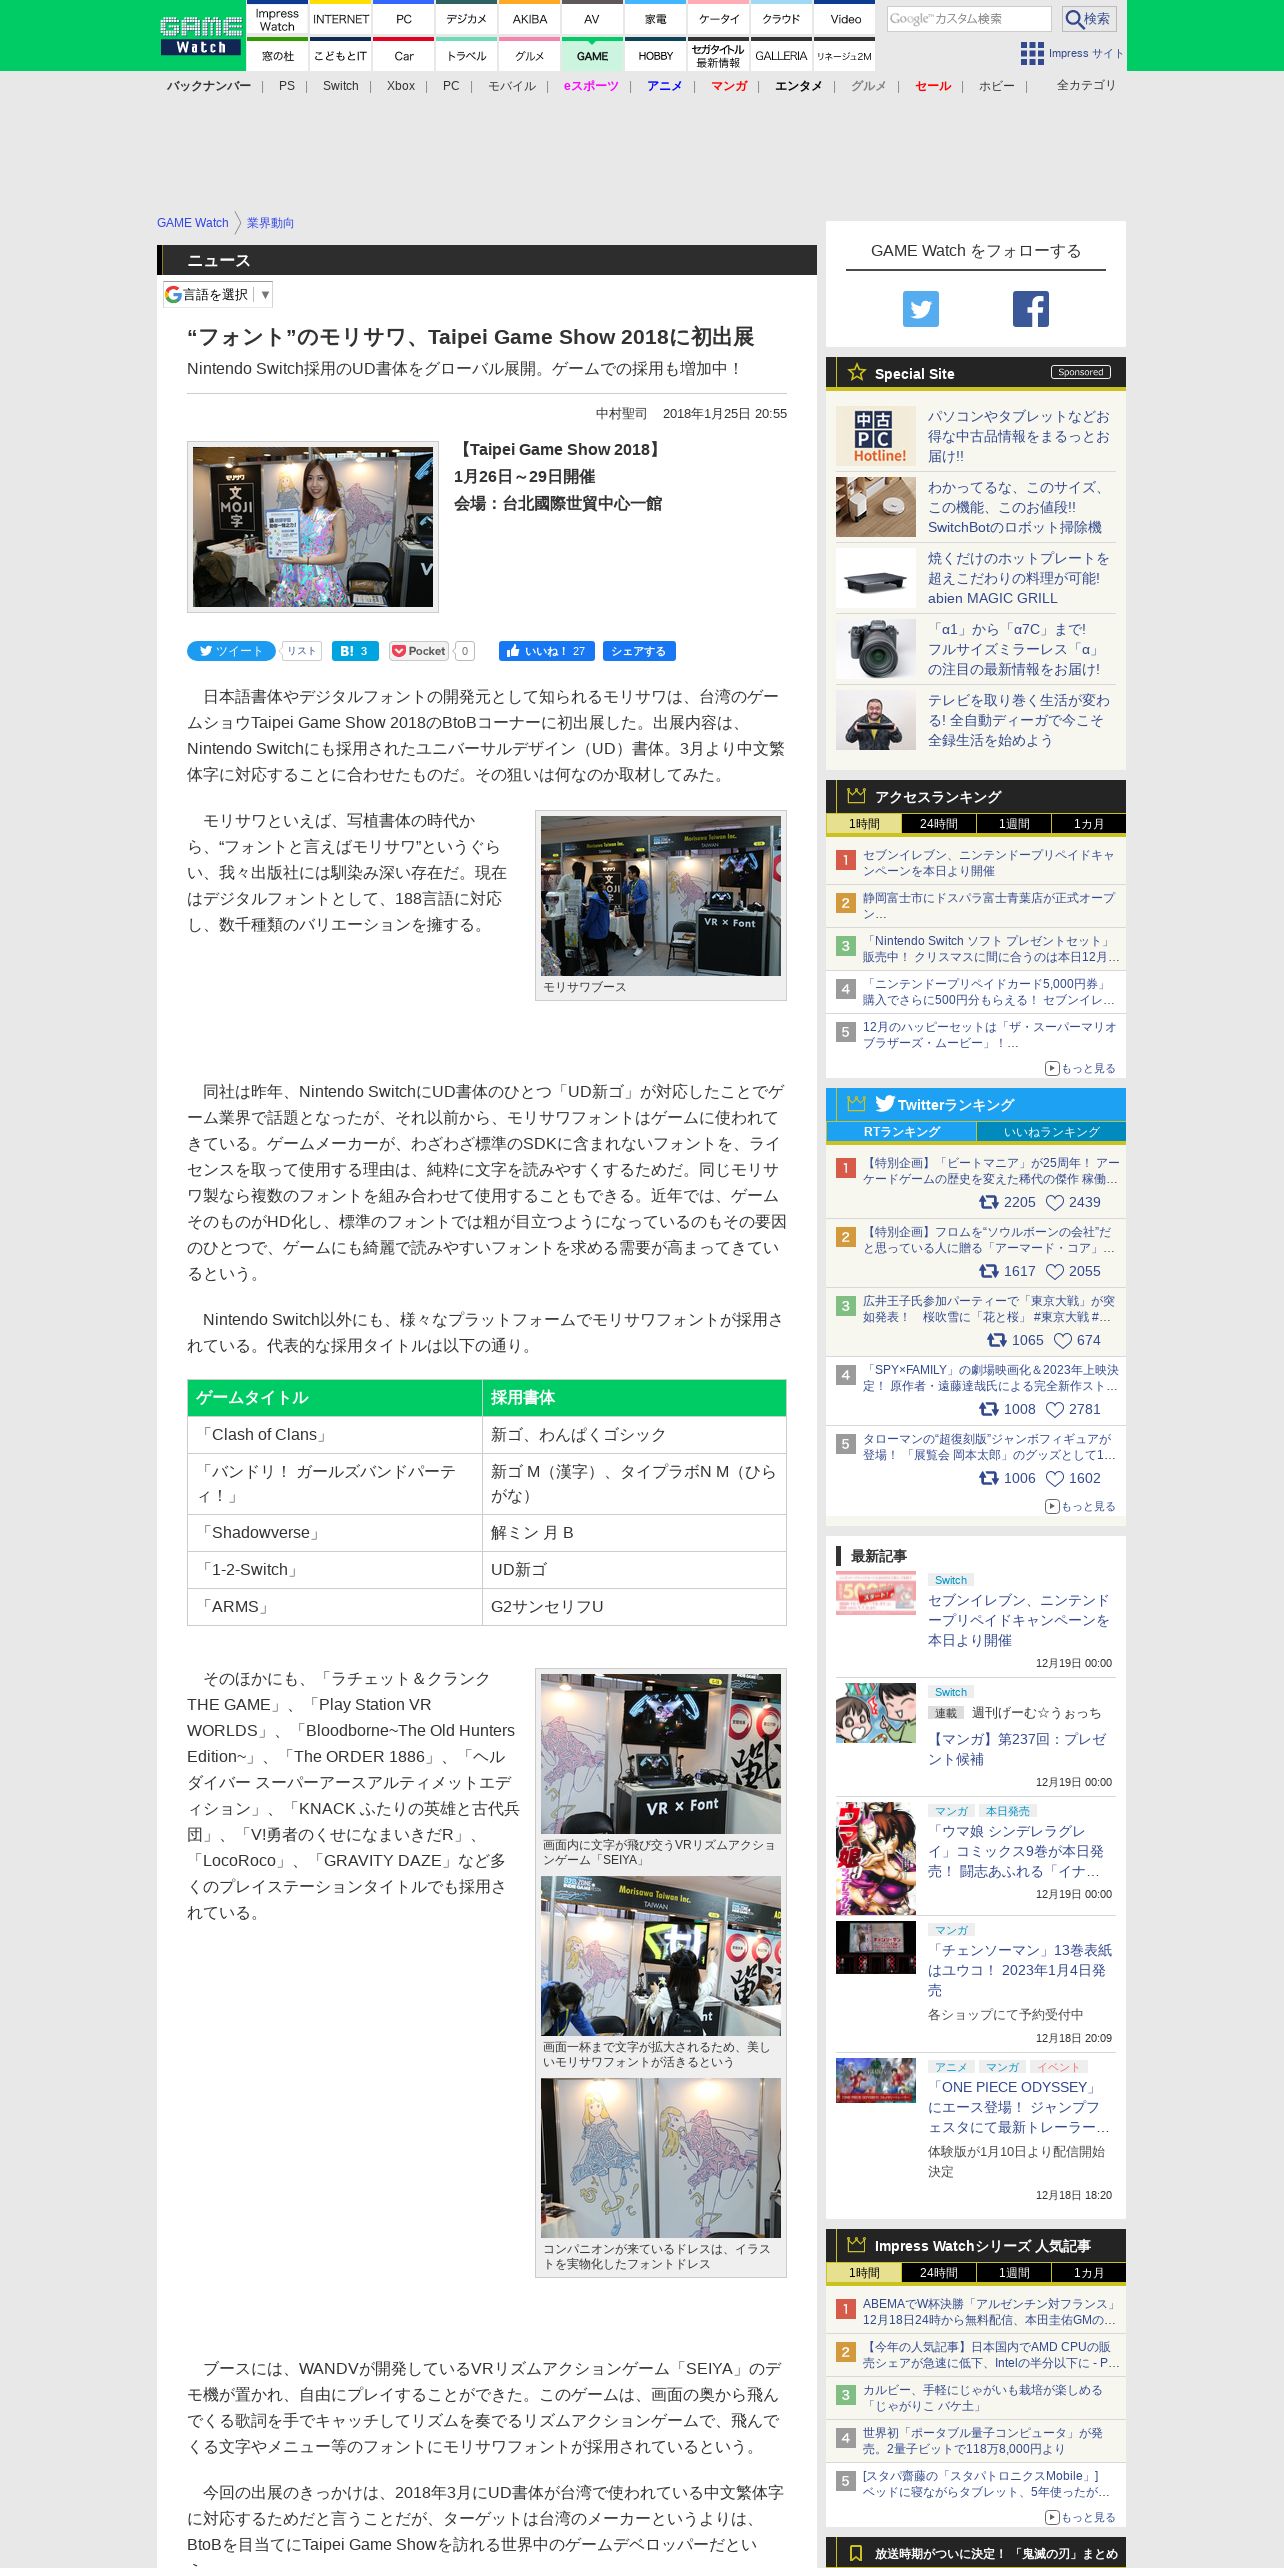Open the α7C mirrorless camera sponsored thumbnail

(x=876, y=650)
